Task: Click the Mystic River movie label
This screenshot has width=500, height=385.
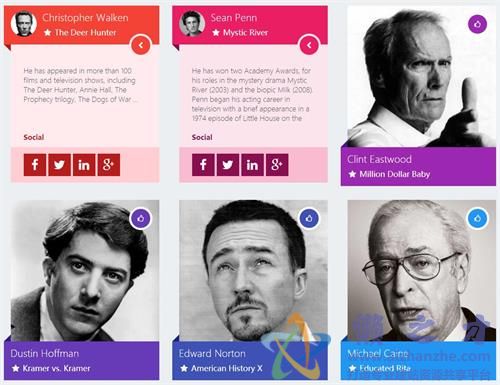Action: [x=245, y=32]
